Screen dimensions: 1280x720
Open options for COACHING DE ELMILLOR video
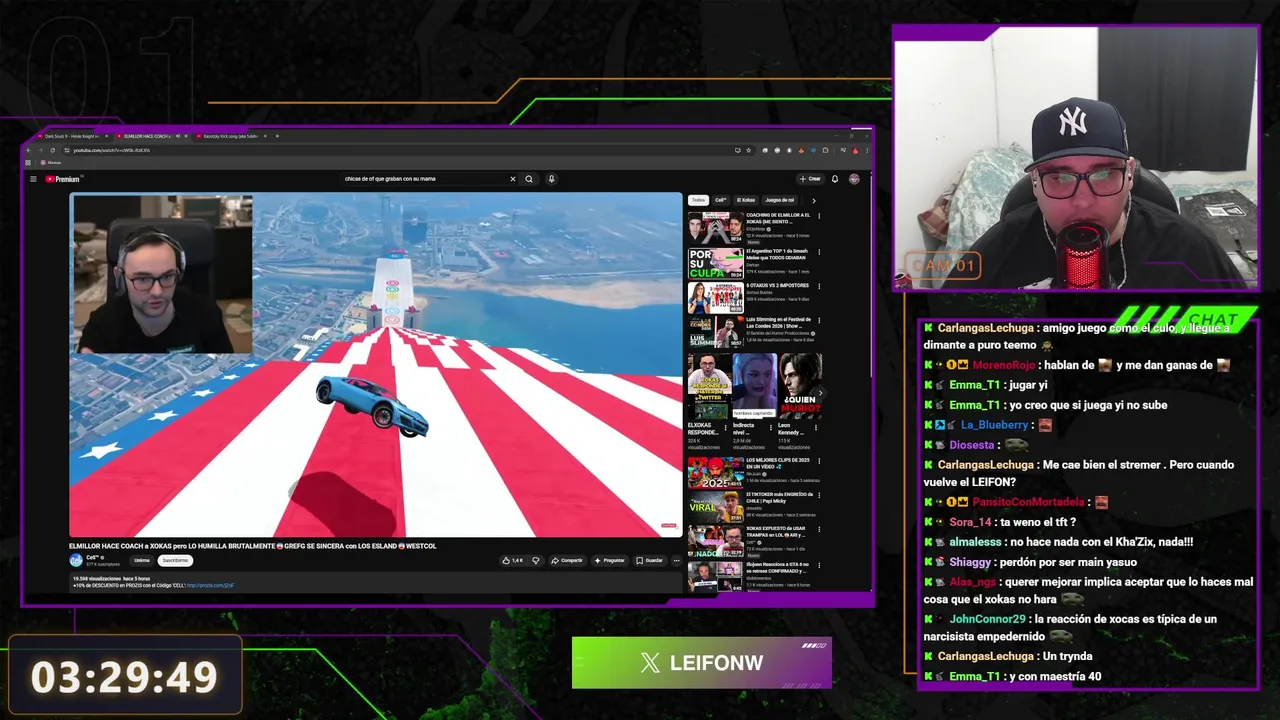819,217
